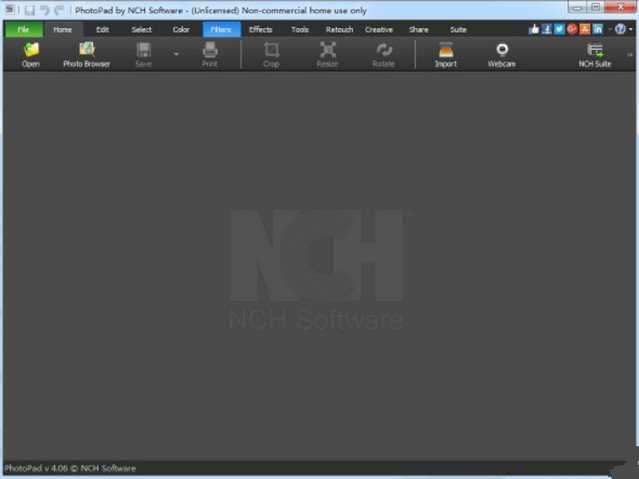Viewport: 639px width, 479px height.
Task: Launch the Photo Browser
Action: tap(86, 54)
